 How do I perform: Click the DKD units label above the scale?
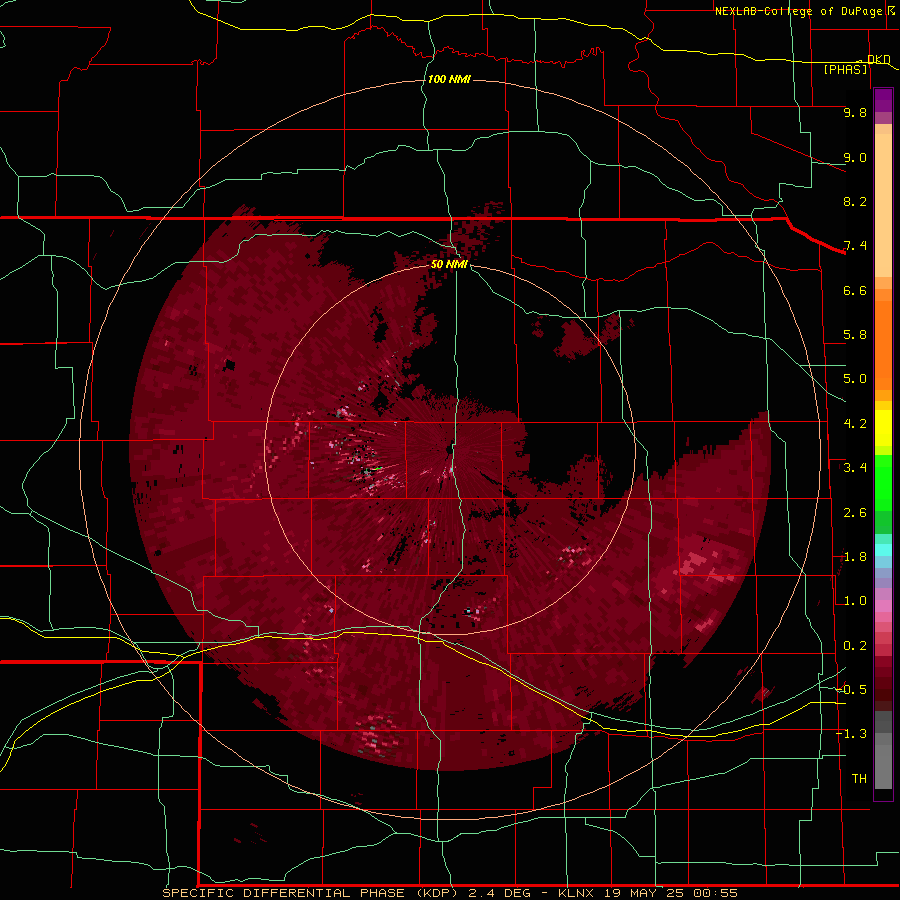point(879,59)
